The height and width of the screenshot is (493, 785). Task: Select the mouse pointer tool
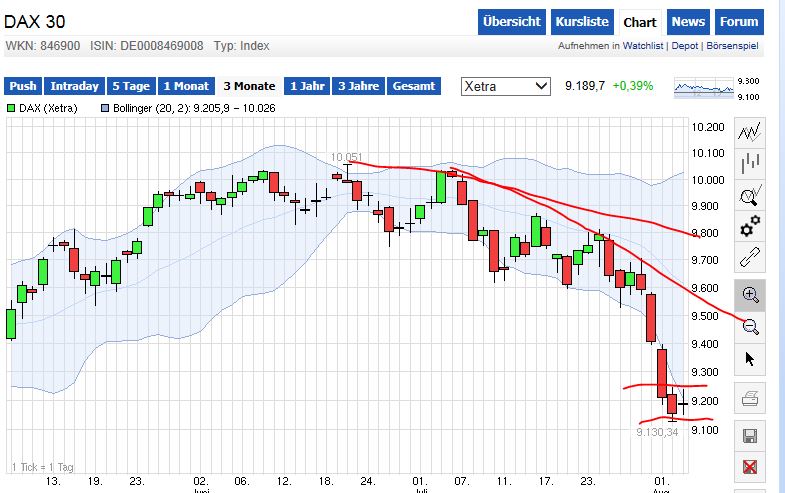(x=750, y=359)
